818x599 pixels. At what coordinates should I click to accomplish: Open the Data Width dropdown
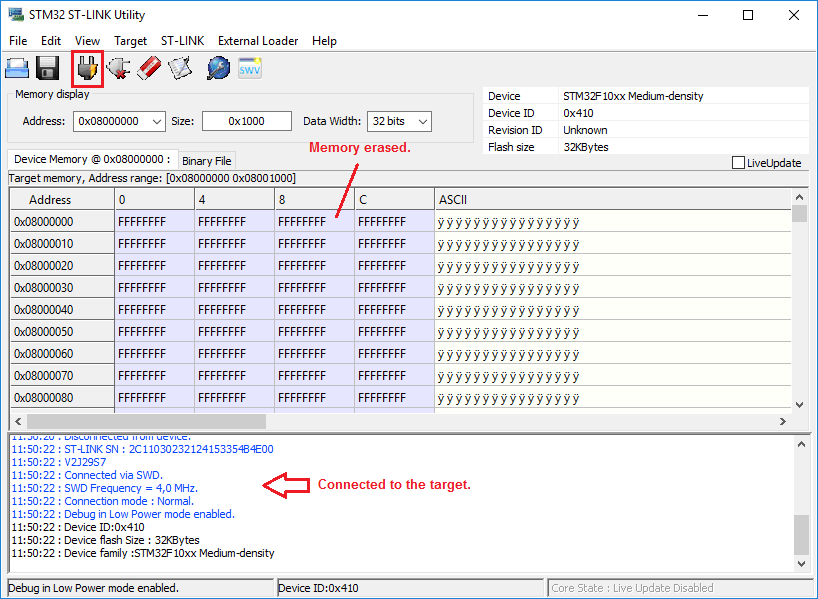click(422, 121)
